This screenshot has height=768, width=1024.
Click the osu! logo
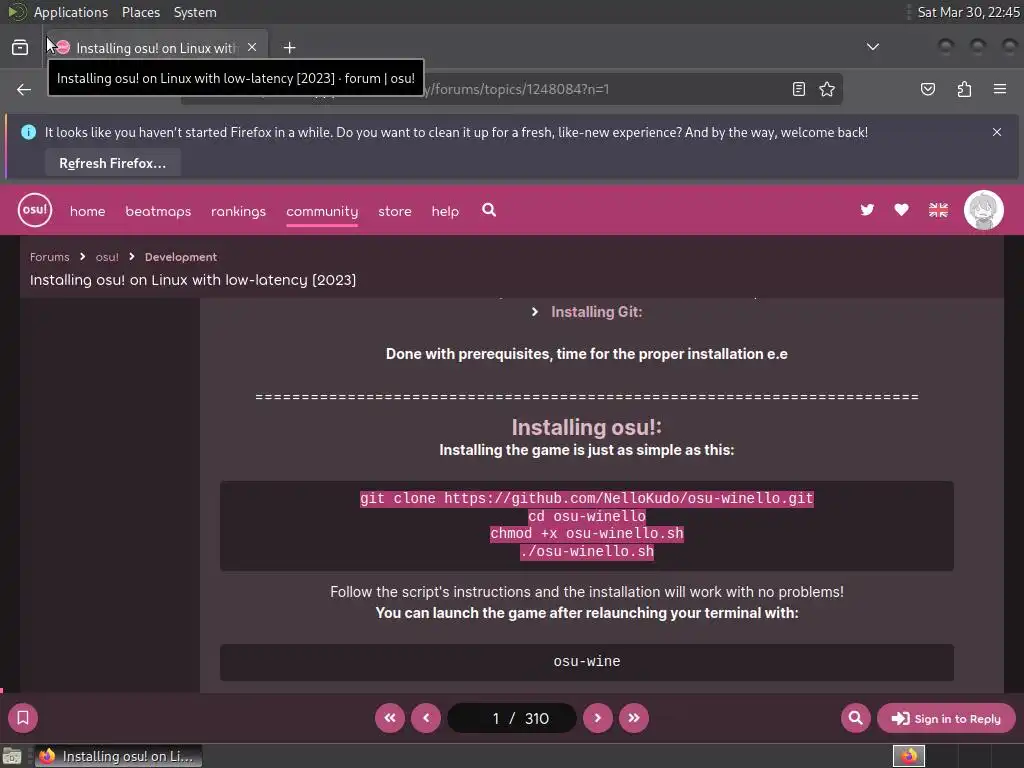point(35,210)
